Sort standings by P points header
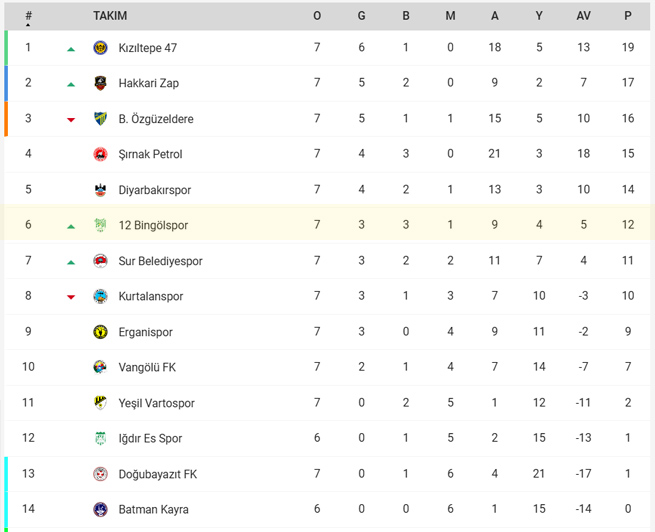655x532 pixels. click(x=627, y=16)
